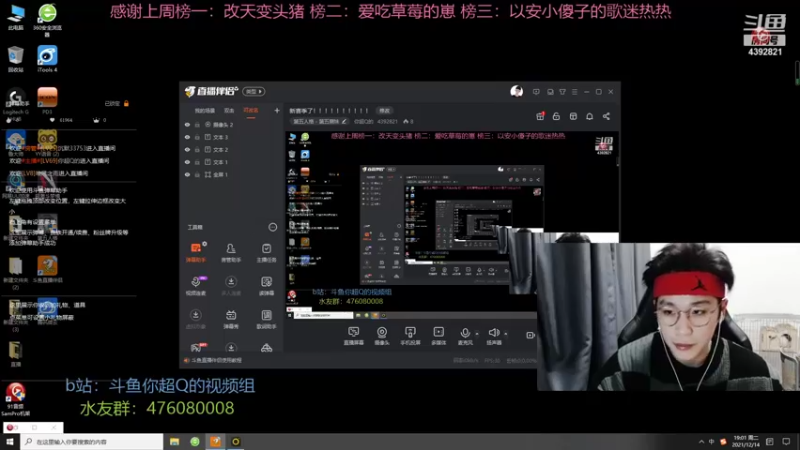This screenshot has width=800, height=450.
Task: Toggle visibility of the 文本 2 layer
Action: [187, 149]
